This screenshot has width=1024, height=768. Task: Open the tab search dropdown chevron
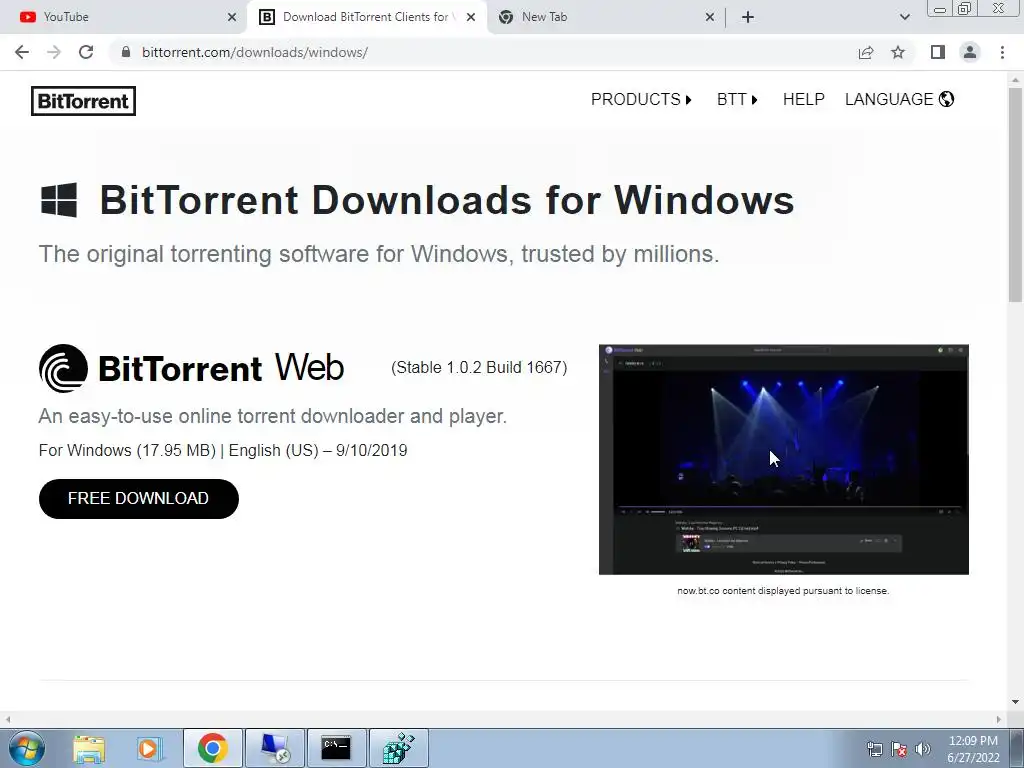tap(904, 17)
